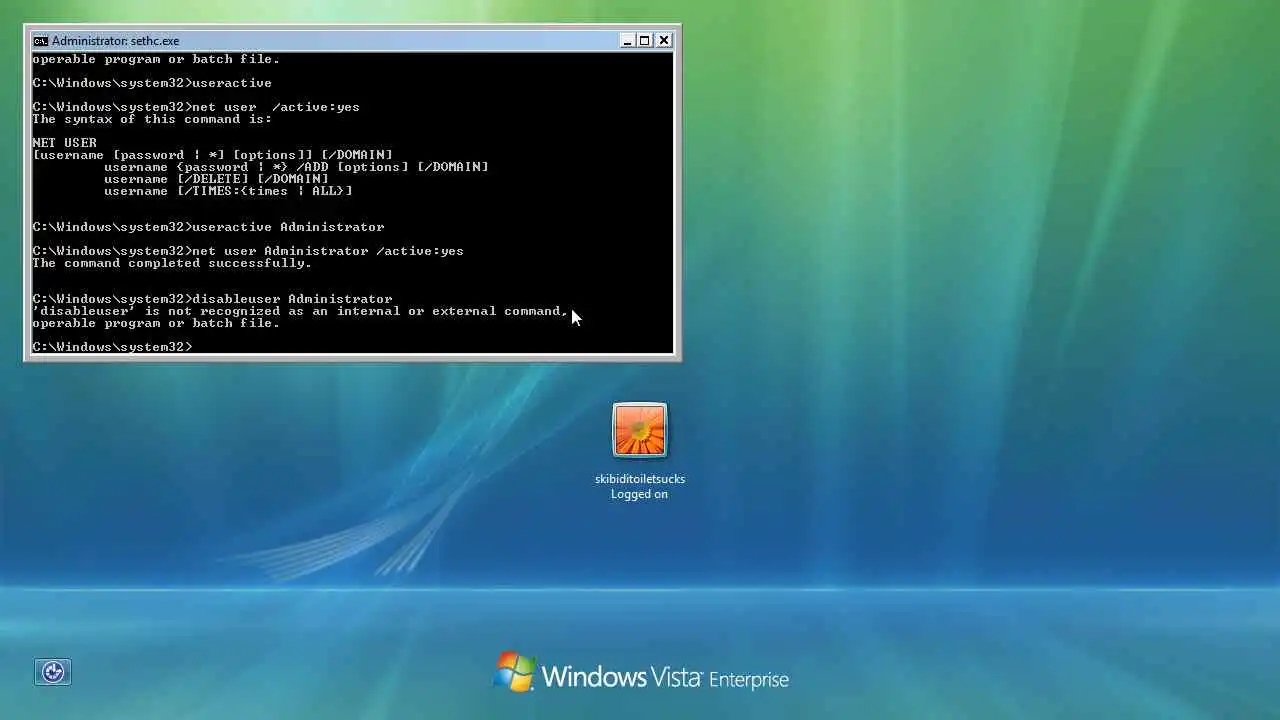Open the Ease of Access button
This screenshot has height=720, width=1280.
(x=53, y=672)
